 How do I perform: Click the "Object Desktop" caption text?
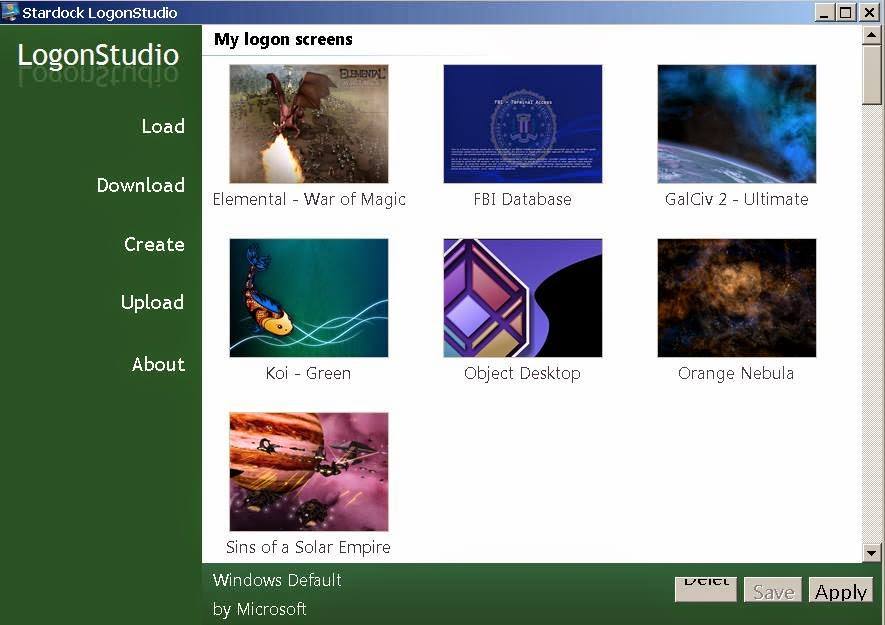click(x=522, y=374)
